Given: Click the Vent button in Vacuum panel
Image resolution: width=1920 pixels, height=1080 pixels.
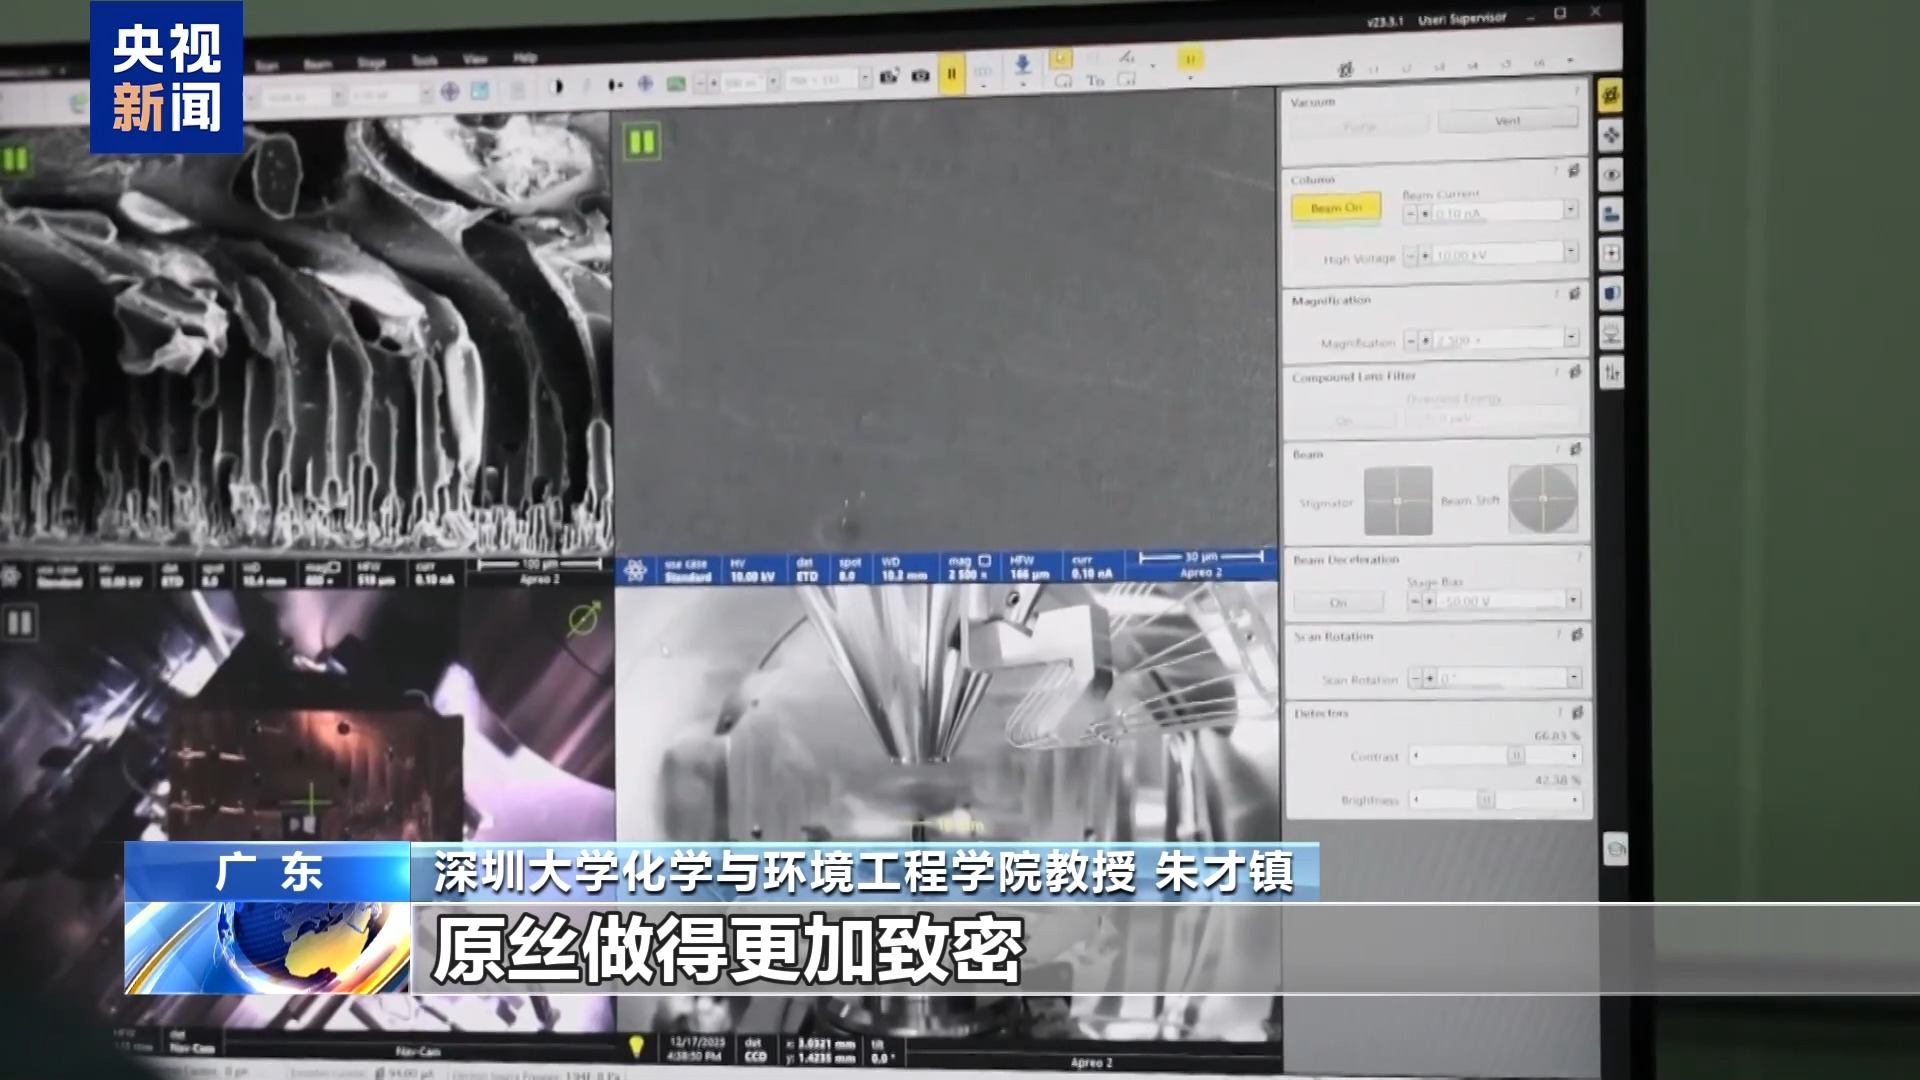Looking at the screenshot, I should (x=1507, y=121).
